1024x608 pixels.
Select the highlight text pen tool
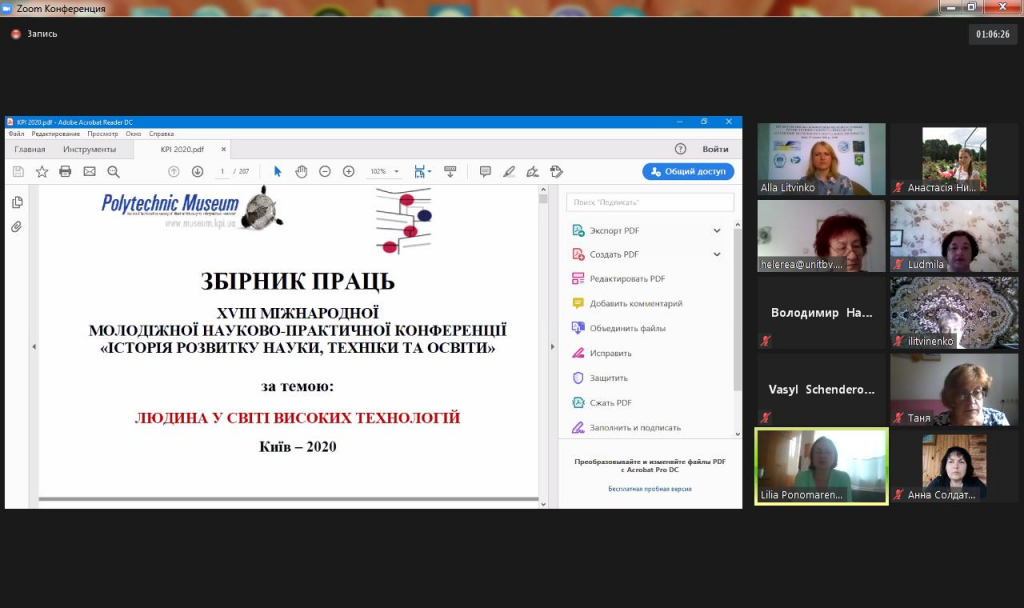[509, 172]
